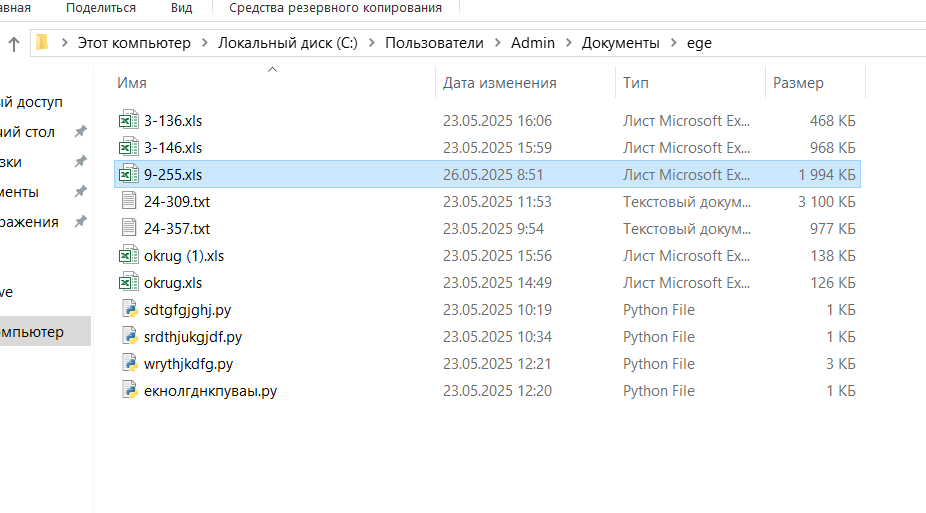Sort files by the 'Дата изменения' column header
The height and width of the screenshot is (513, 926).
pyautogui.click(x=500, y=83)
